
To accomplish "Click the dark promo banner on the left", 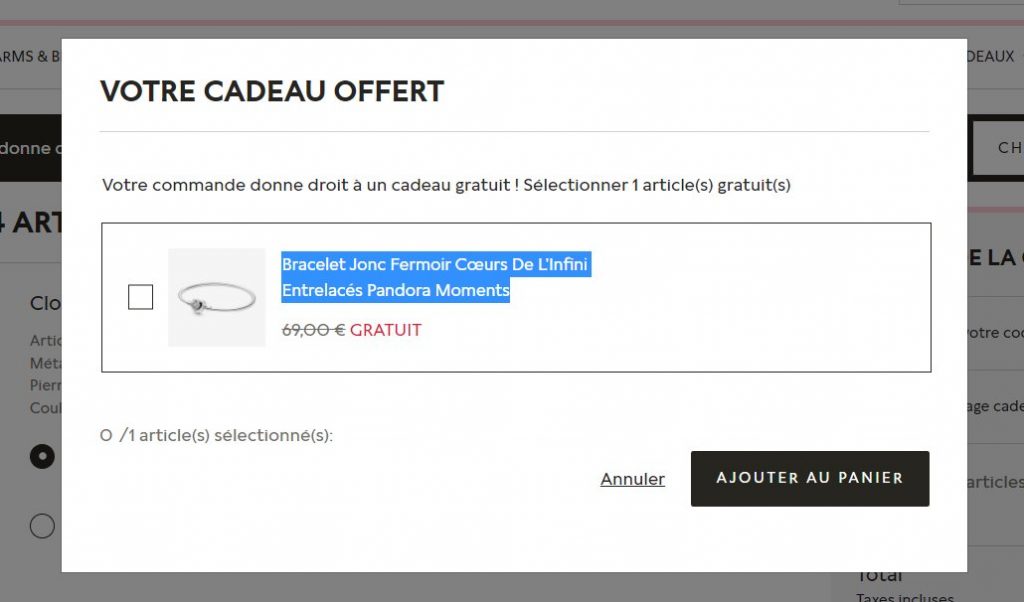I will click(x=30, y=149).
